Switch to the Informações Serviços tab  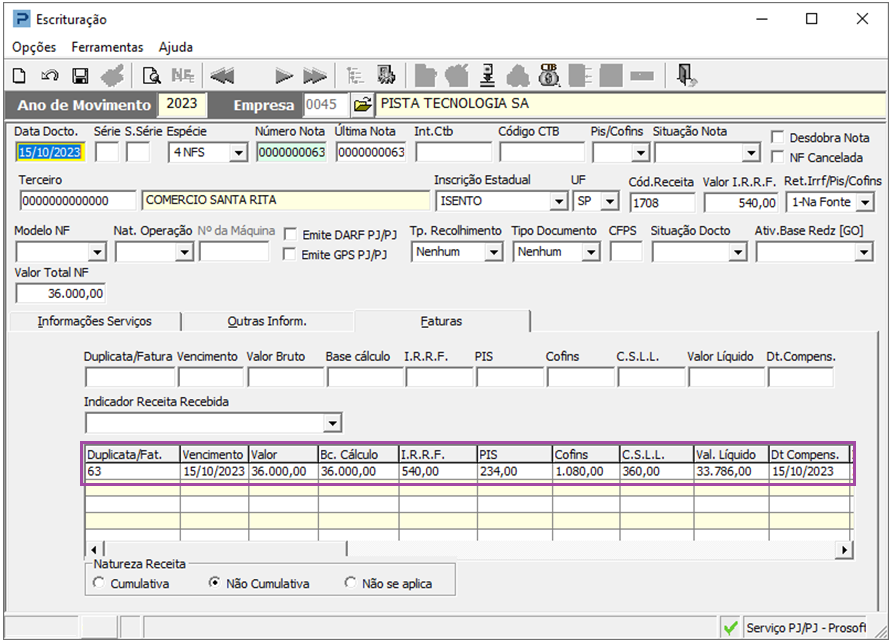[94, 321]
